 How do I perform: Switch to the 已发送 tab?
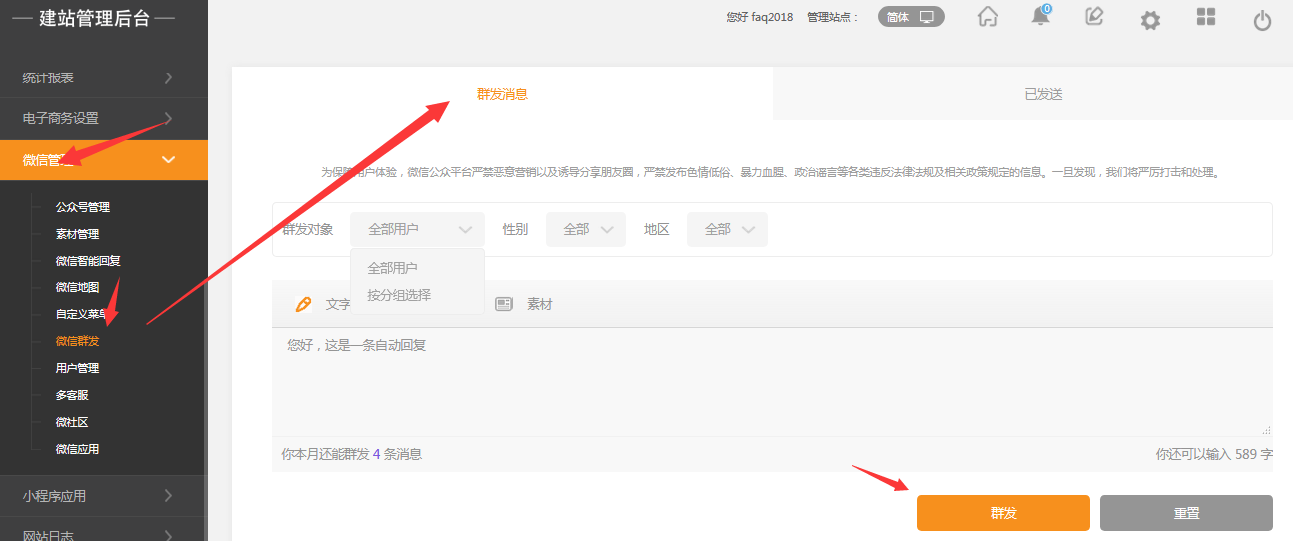pos(1042,94)
